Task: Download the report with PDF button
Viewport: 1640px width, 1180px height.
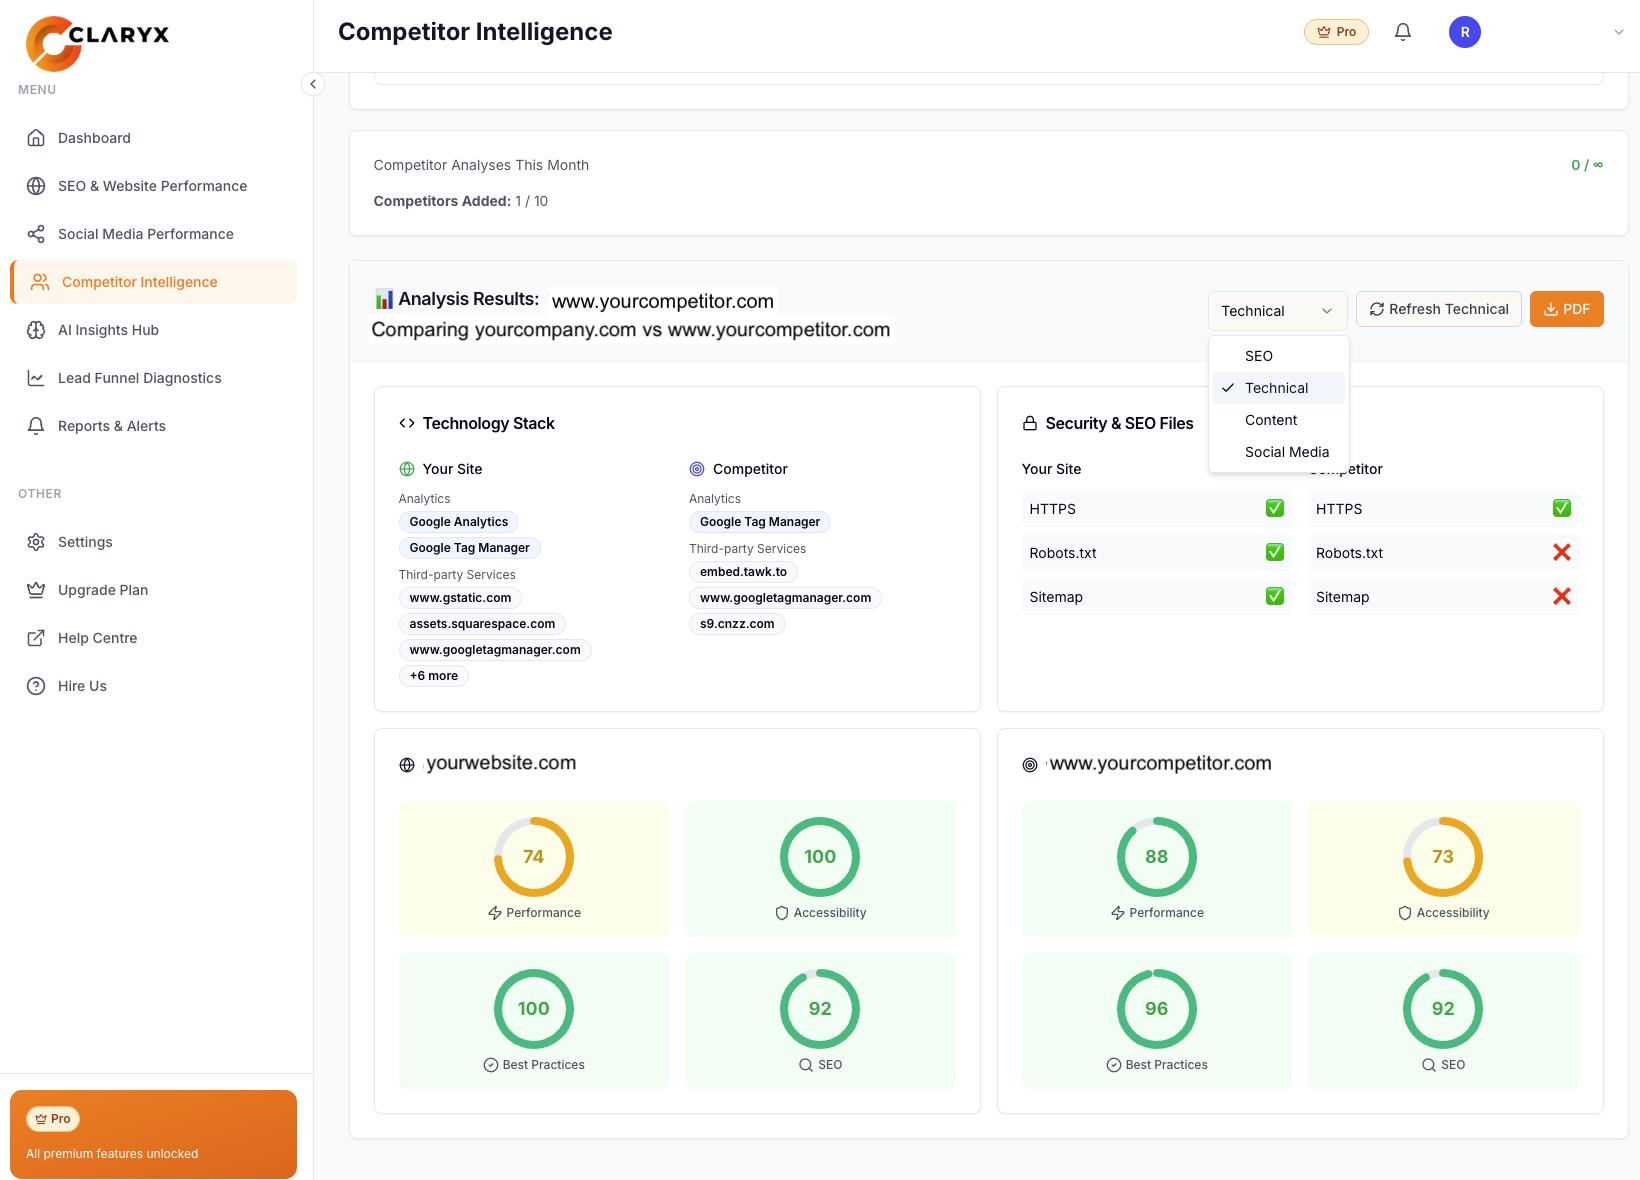Action: pyautogui.click(x=1566, y=309)
